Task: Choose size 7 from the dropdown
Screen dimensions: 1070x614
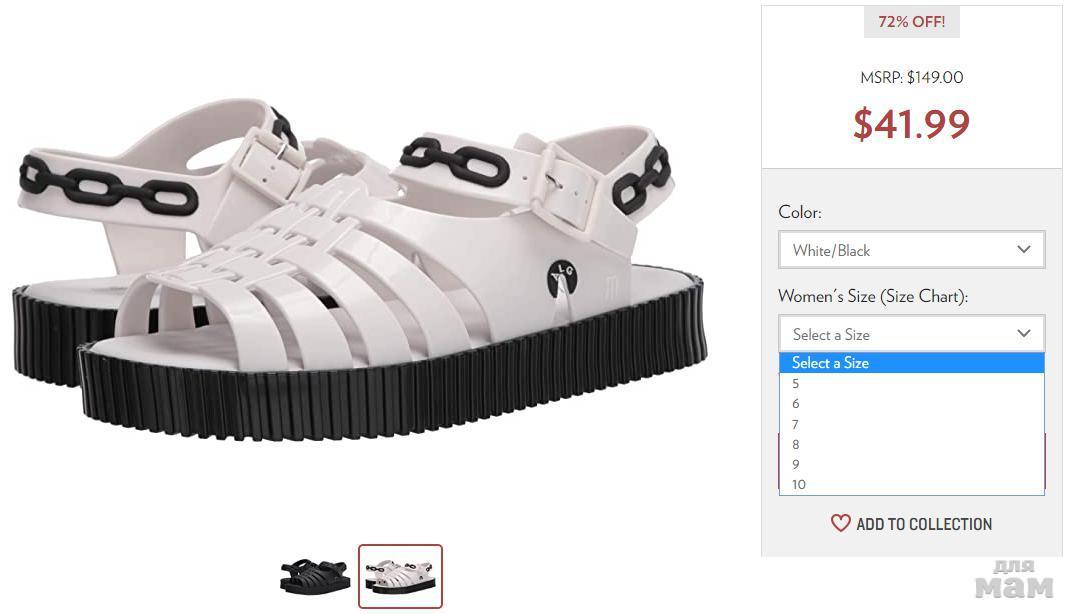Action: tap(797, 424)
